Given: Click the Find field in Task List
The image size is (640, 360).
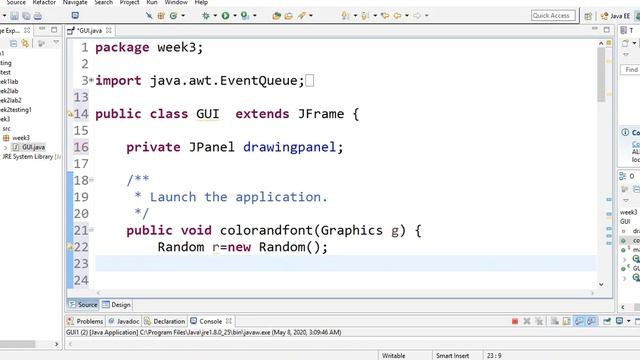Looking at the screenshot, I should [631, 70].
